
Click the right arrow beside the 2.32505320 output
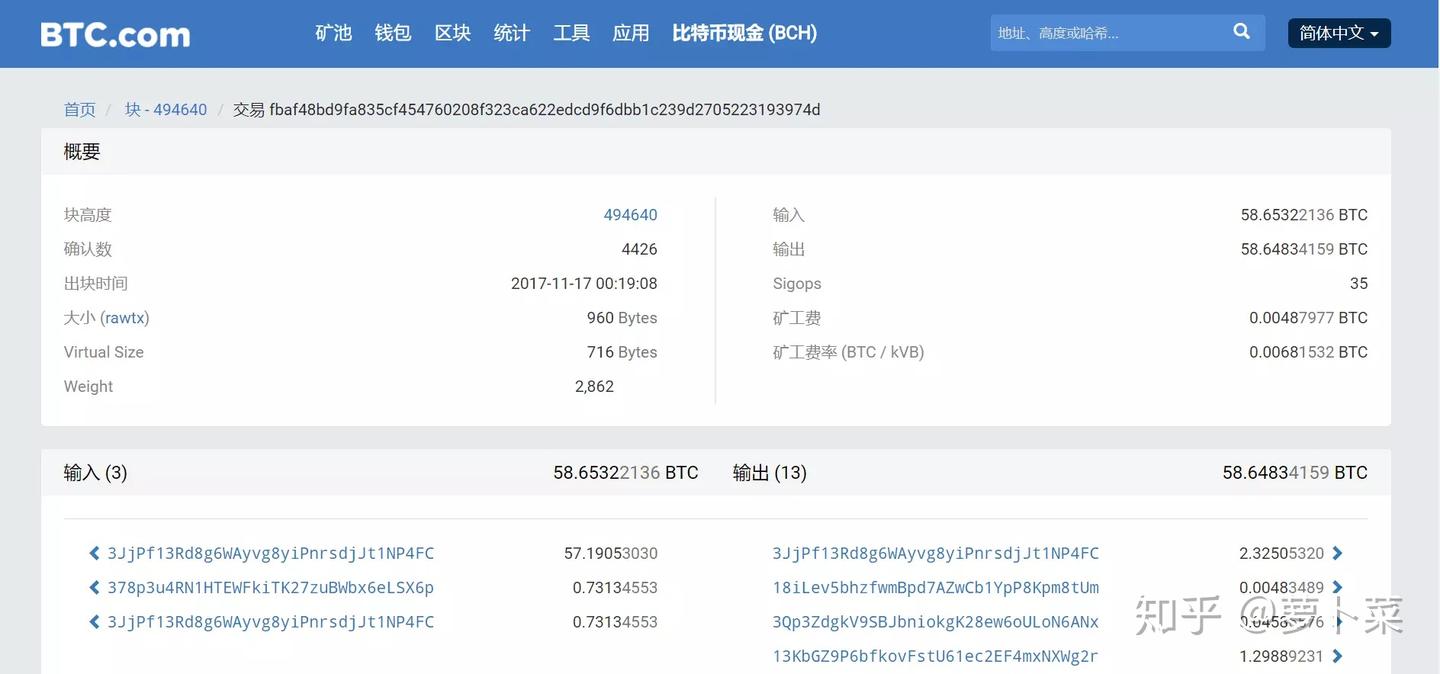[x=1339, y=552]
